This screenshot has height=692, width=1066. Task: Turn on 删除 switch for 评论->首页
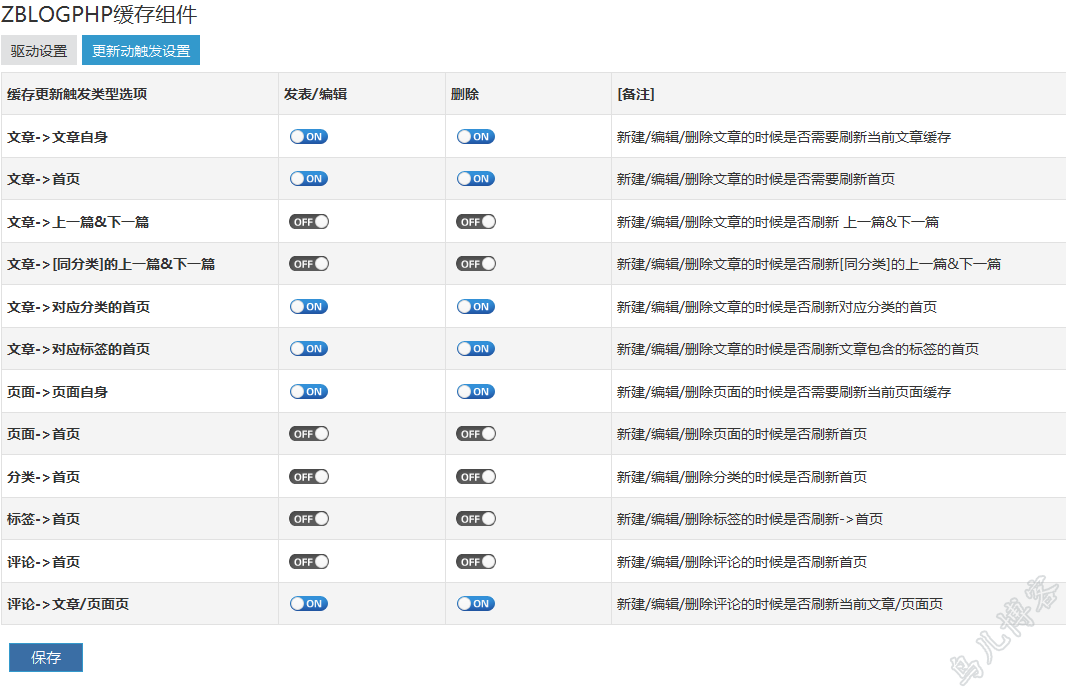point(476,561)
